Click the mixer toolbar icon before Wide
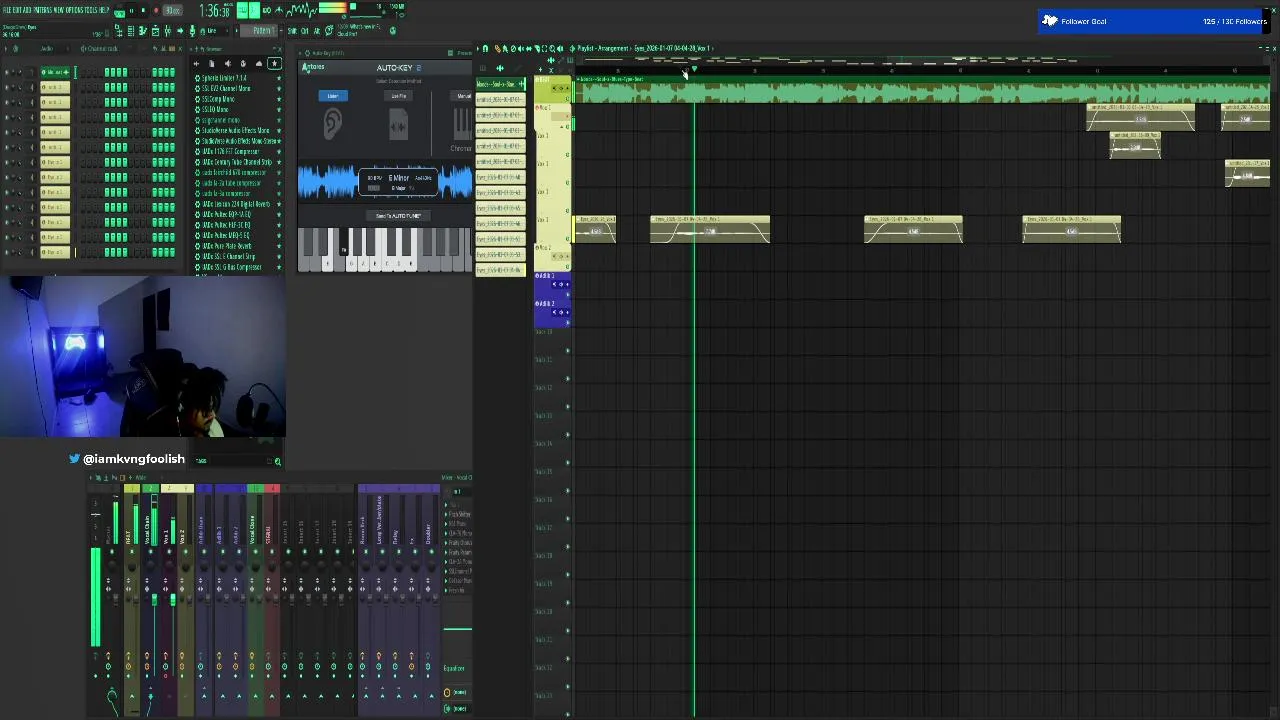 click(x=130, y=477)
